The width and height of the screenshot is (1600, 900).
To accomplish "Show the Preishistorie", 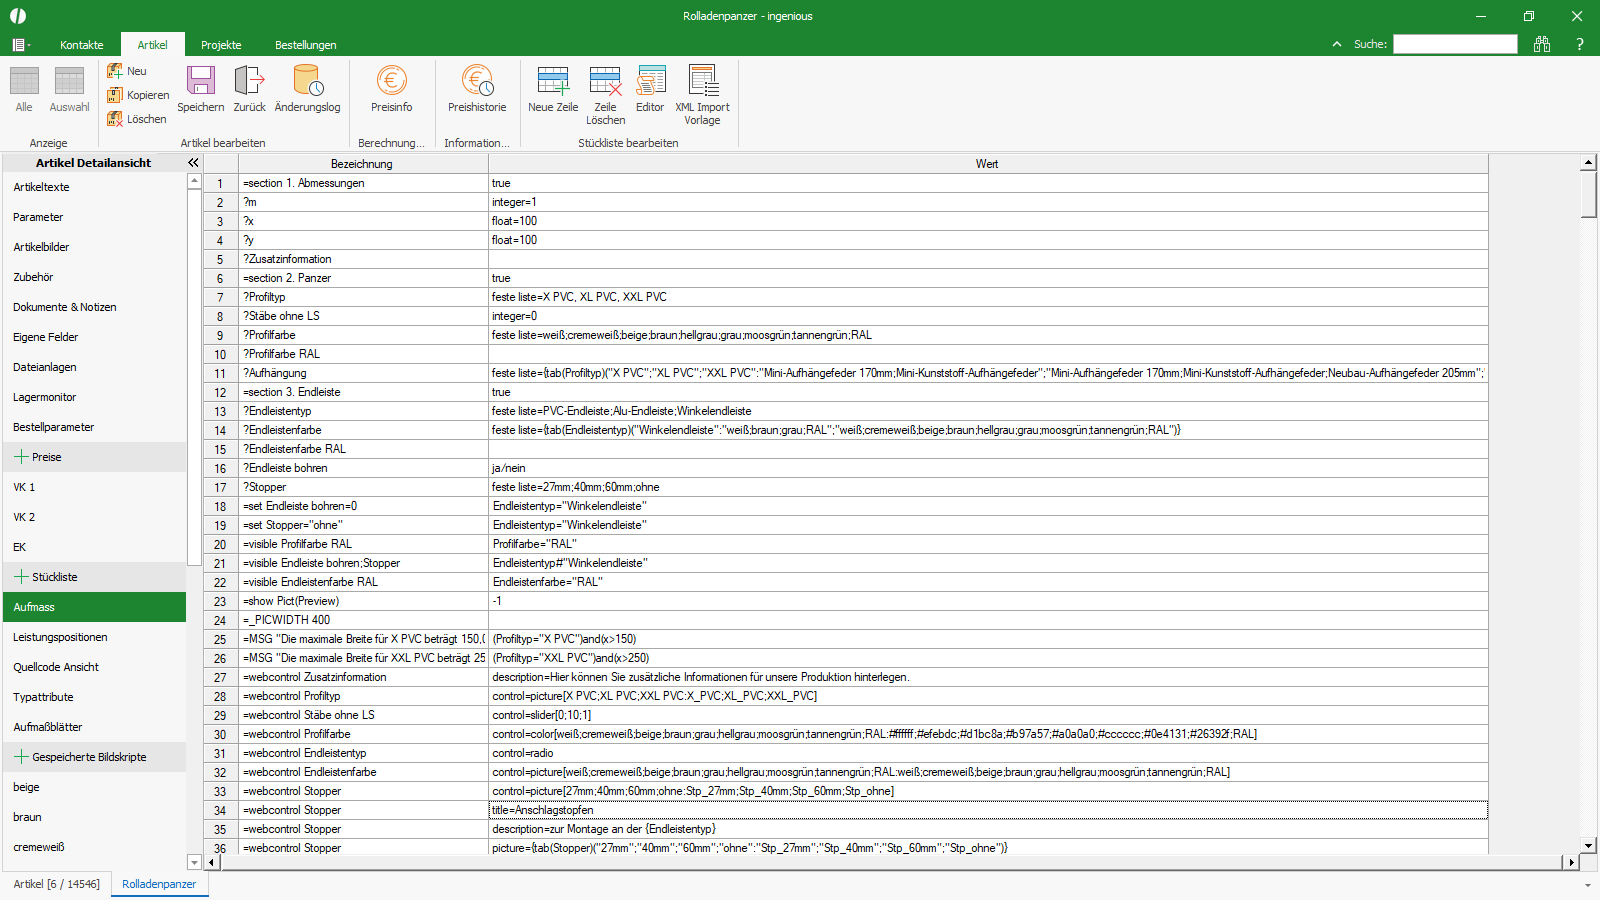I will (477, 89).
